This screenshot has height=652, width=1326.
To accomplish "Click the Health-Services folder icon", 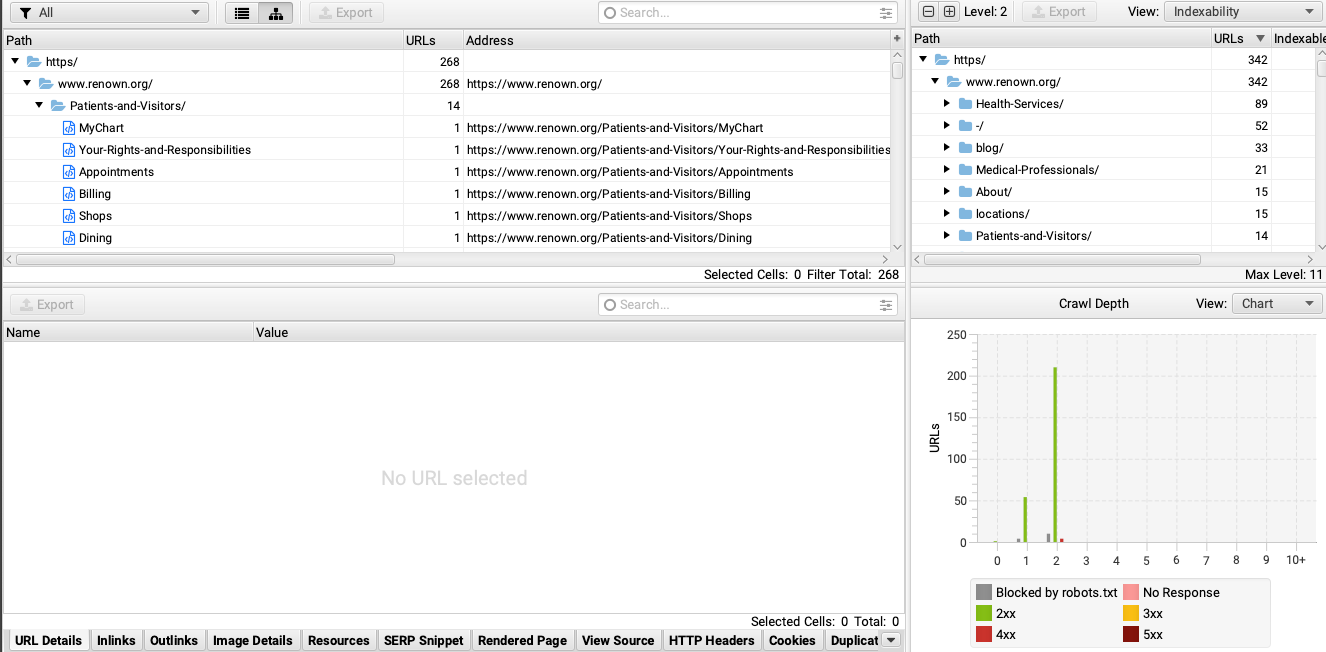I will [965, 104].
